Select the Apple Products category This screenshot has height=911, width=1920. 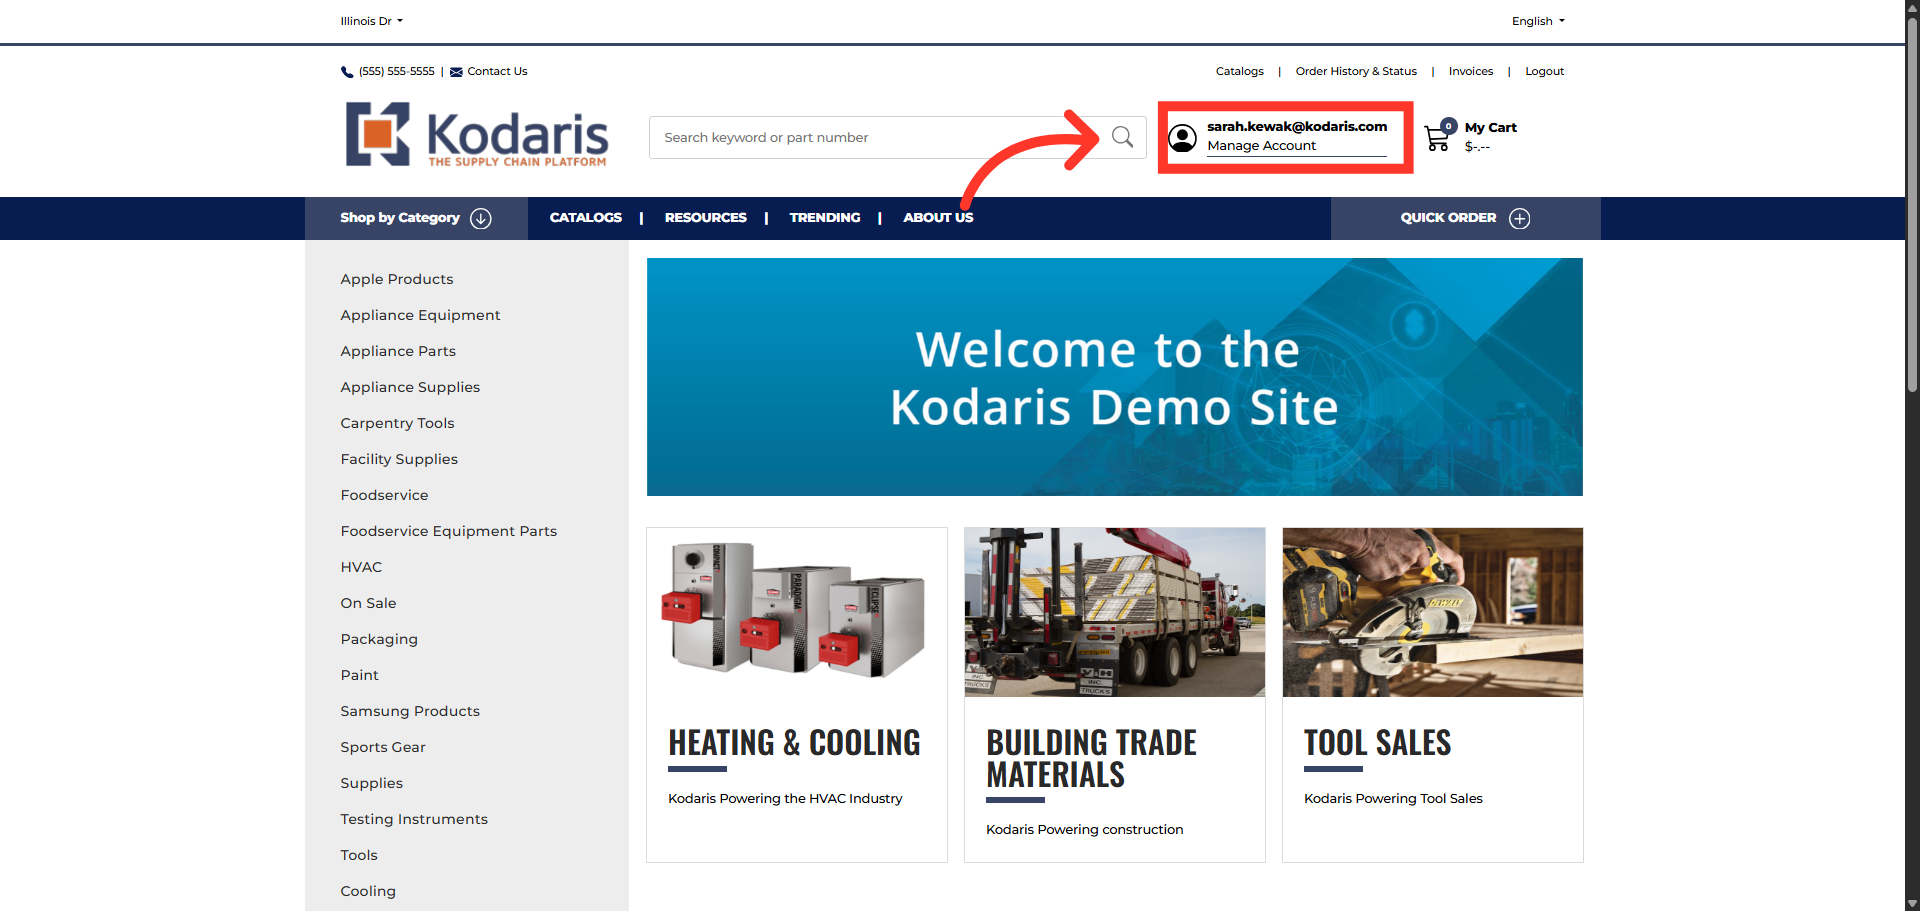396,279
